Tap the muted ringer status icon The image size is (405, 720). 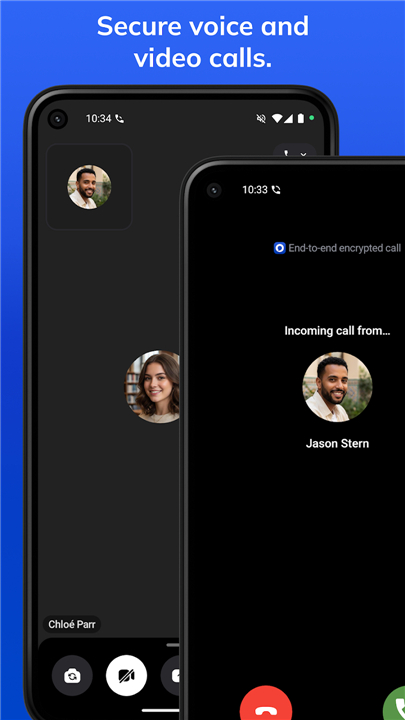pos(261,118)
